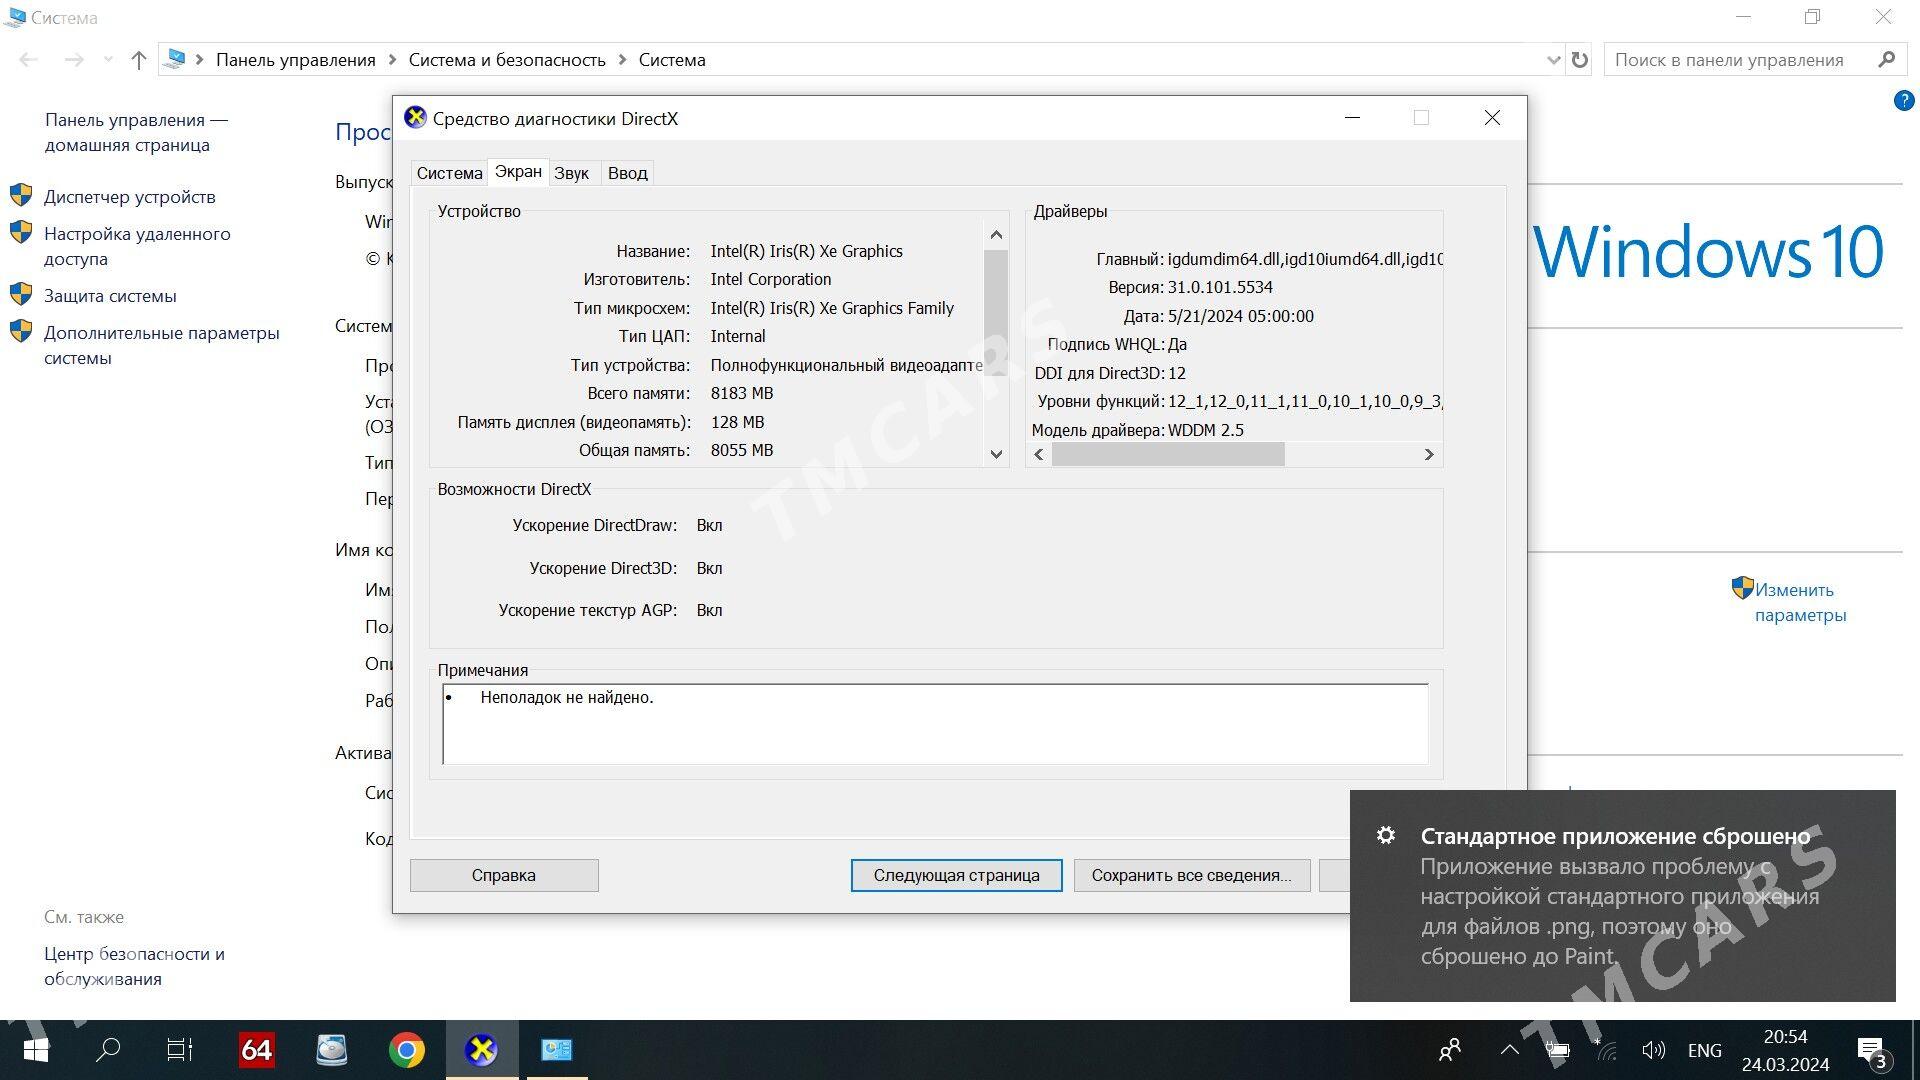Click the Версия: 31.0.101.5534 driver value

pos(1220,288)
